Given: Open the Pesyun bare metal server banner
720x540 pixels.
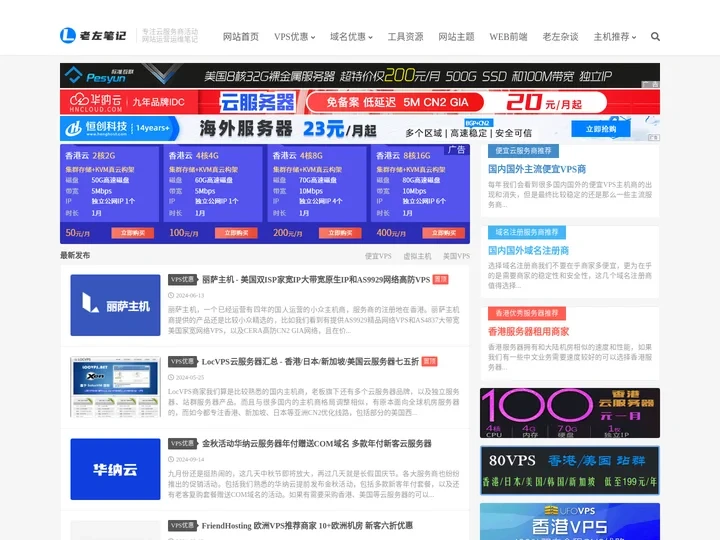Looking at the screenshot, I should 360,75.
